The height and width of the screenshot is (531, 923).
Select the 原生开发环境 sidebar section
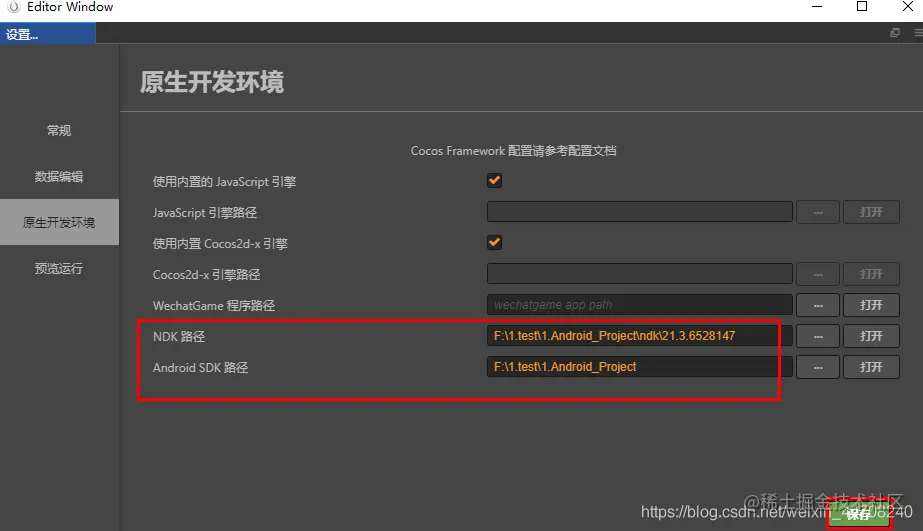(59, 222)
